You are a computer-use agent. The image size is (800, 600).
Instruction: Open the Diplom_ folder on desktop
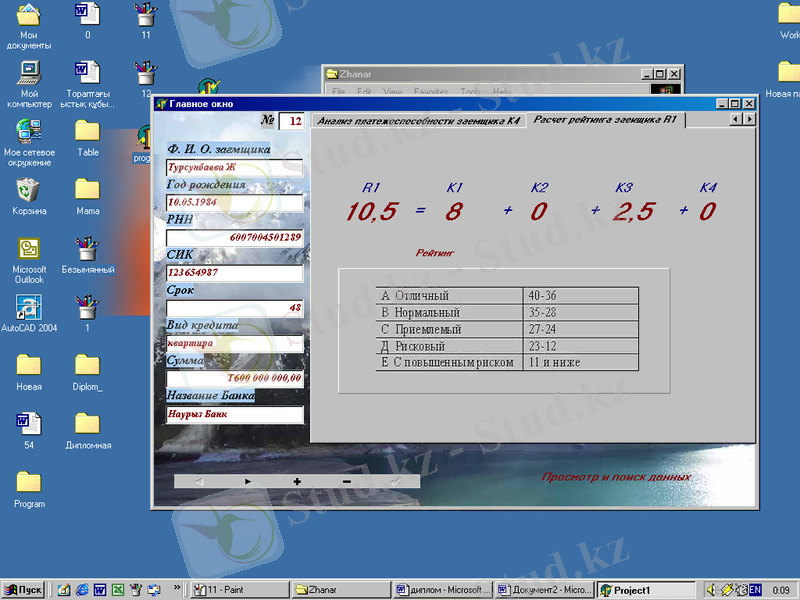pyautogui.click(x=87, y=365)
